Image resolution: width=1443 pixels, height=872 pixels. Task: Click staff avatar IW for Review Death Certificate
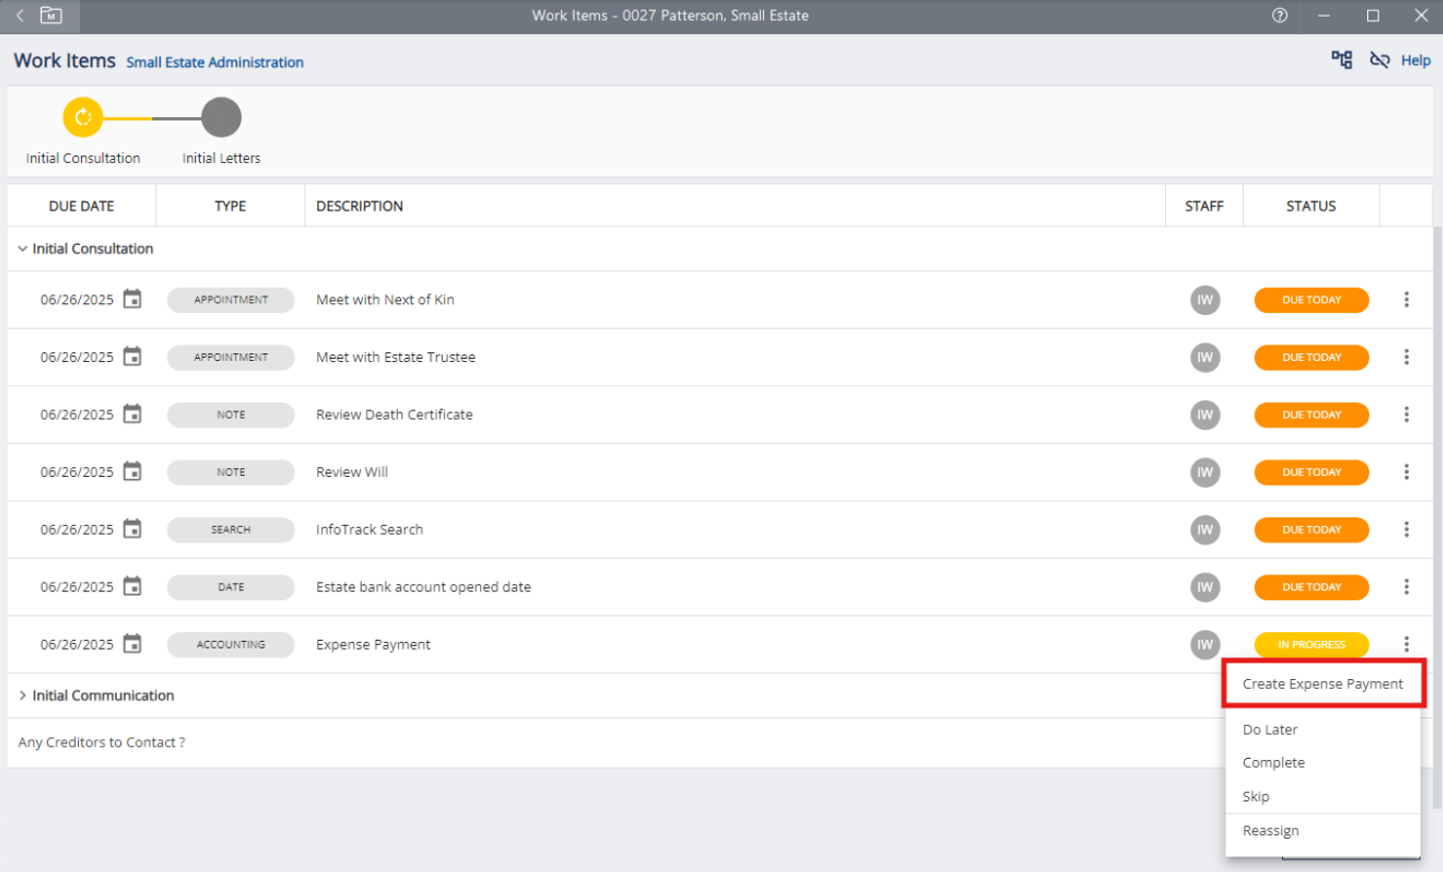point(1204,414)
